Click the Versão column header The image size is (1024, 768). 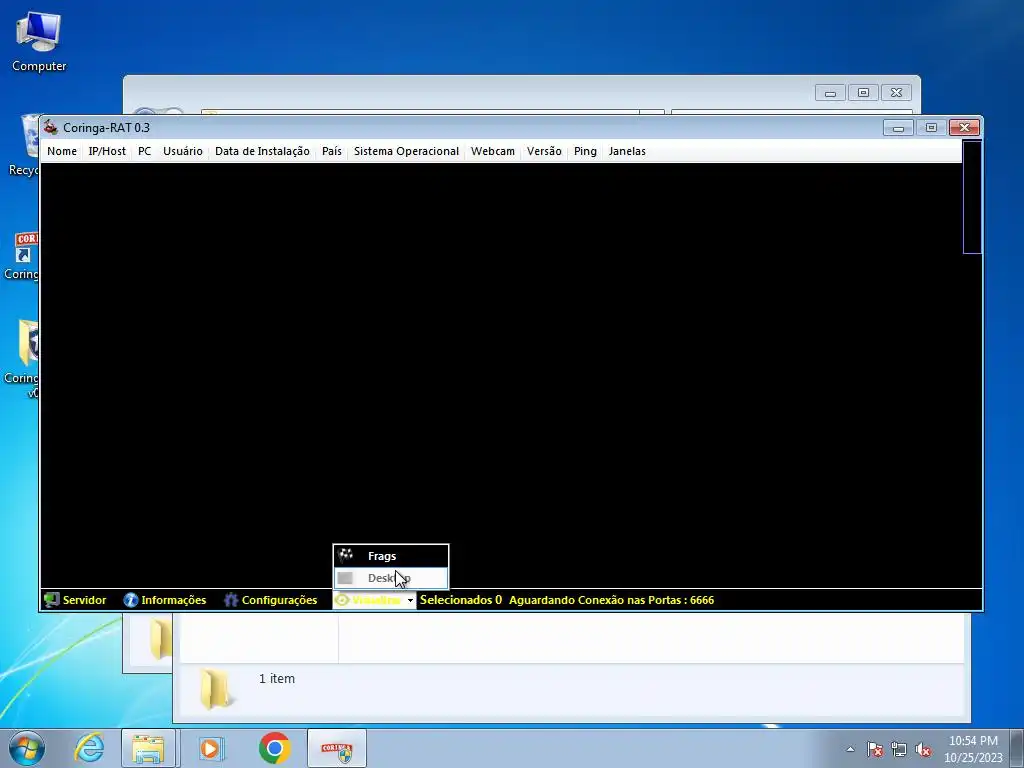coord(544,151)
